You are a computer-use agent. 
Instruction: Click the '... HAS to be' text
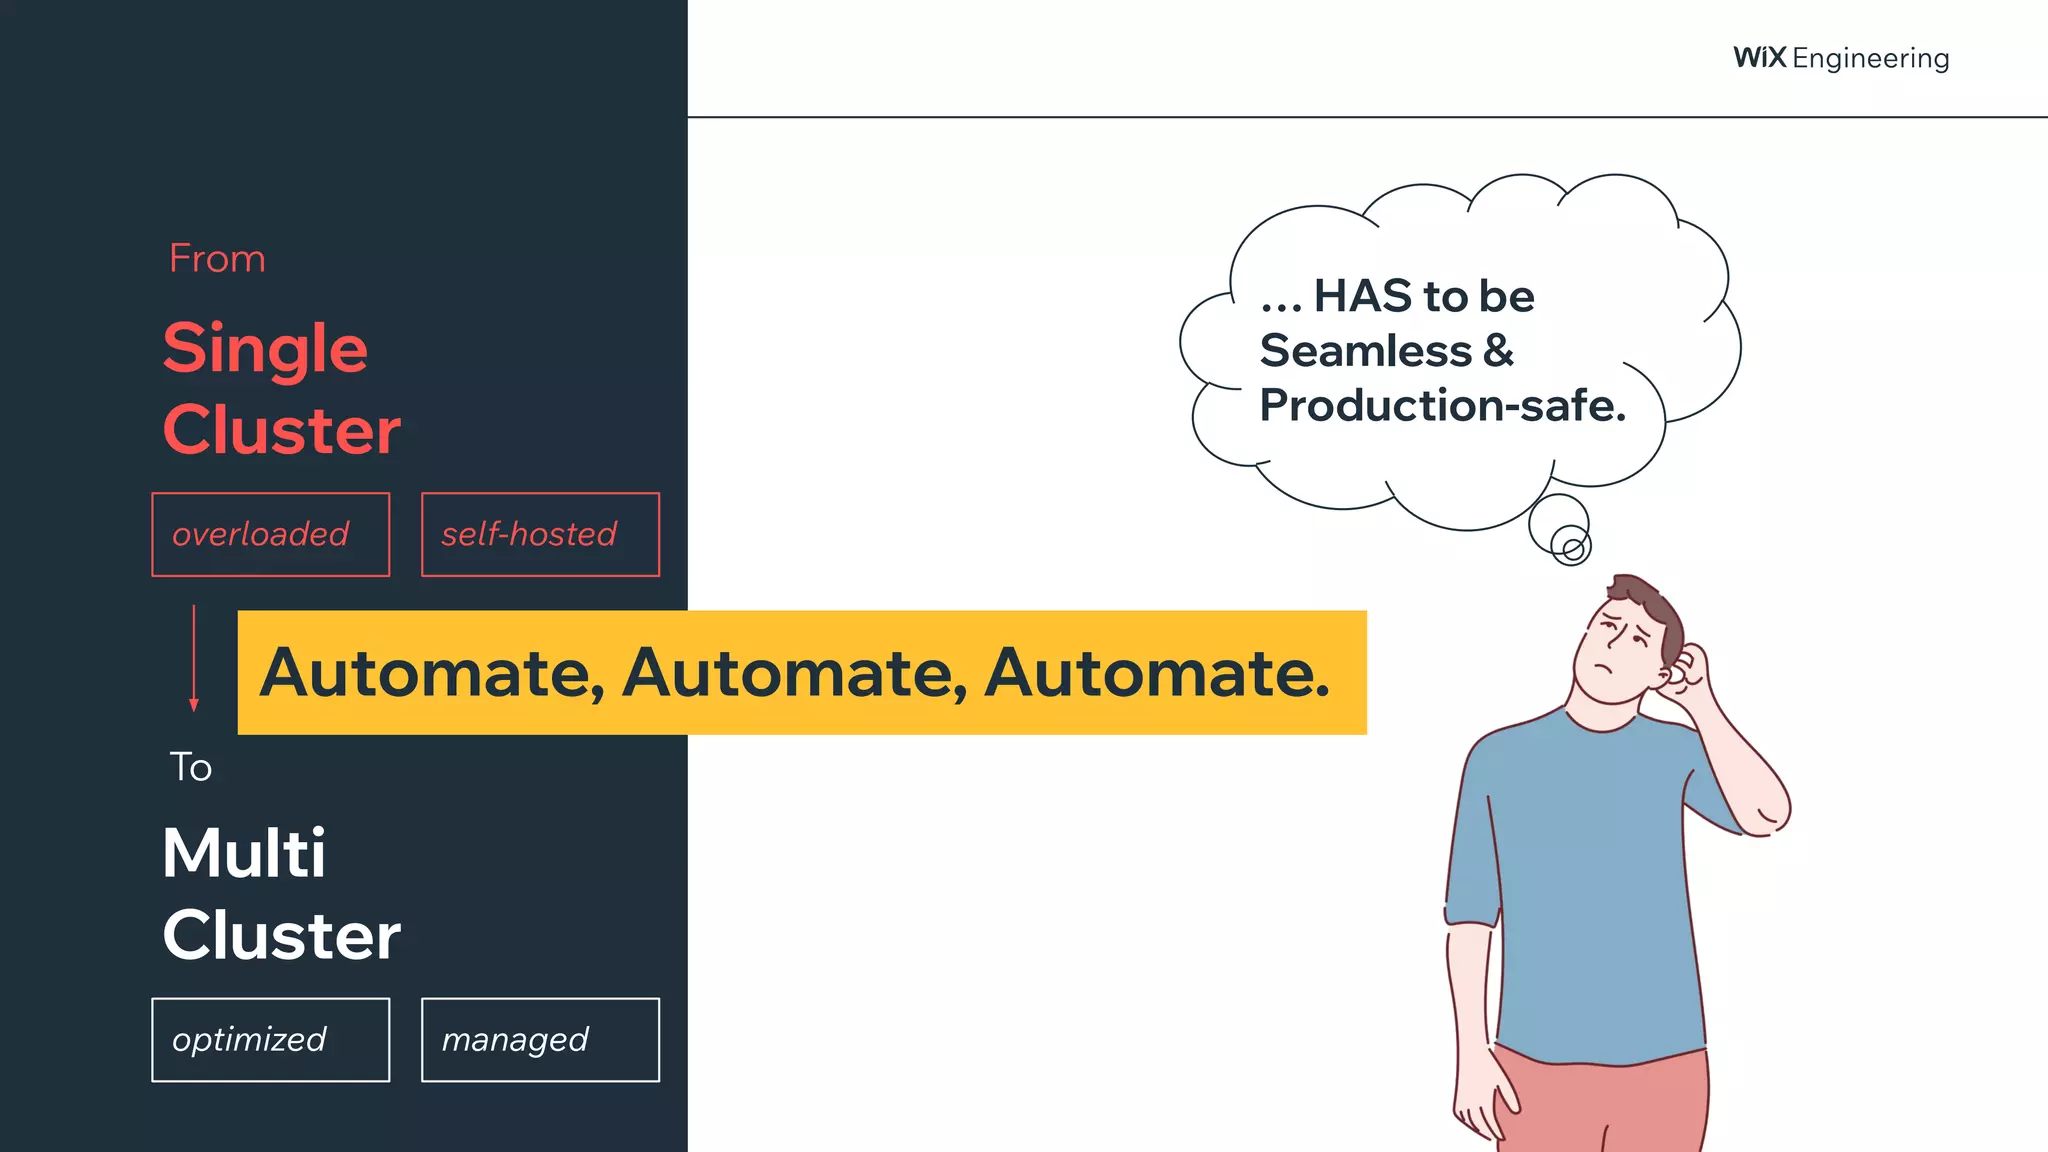click(1397, 296)
